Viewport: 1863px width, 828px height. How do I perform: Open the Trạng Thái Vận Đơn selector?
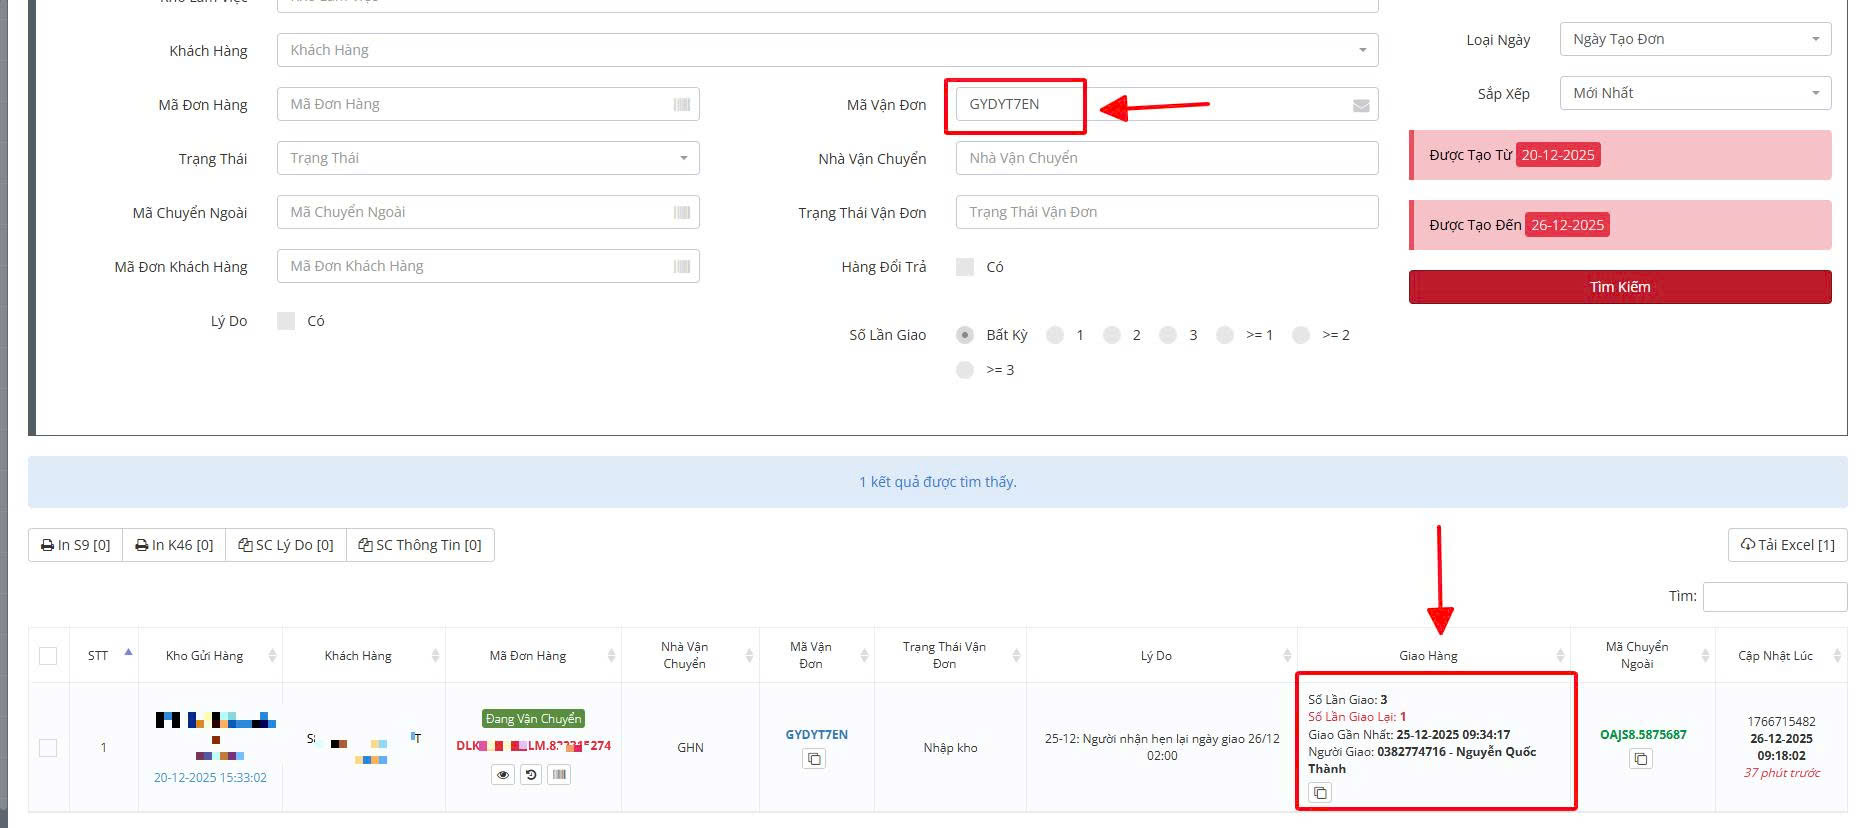point(1167,212)
